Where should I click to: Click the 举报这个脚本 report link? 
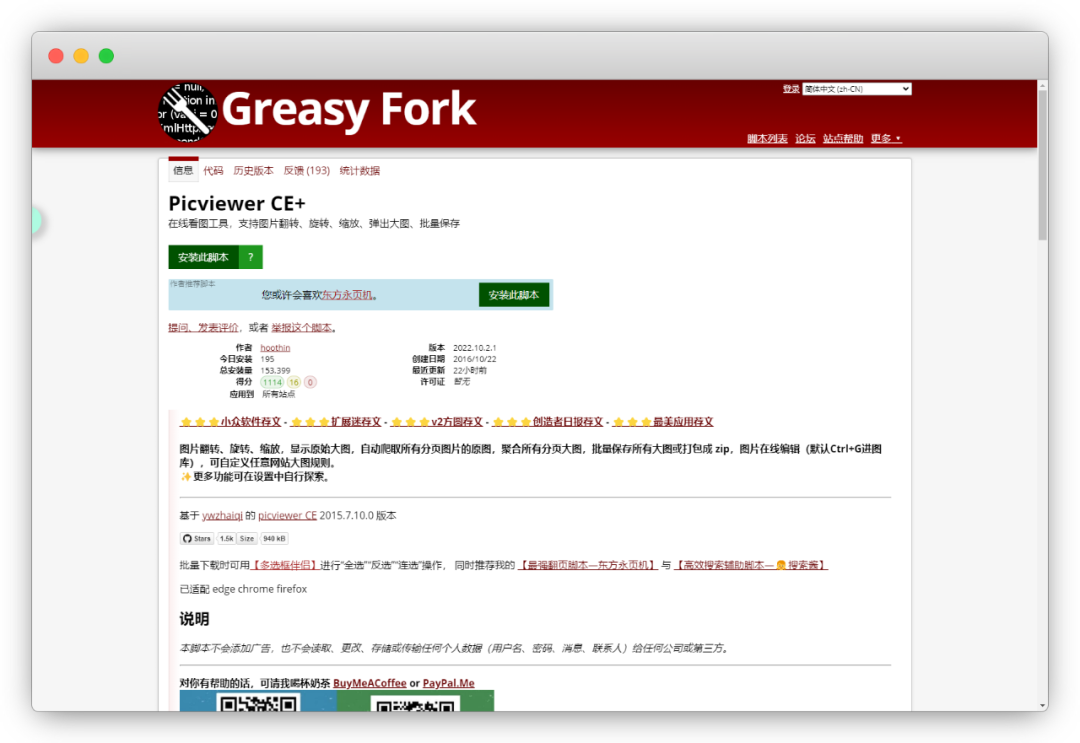pos(302,328)
